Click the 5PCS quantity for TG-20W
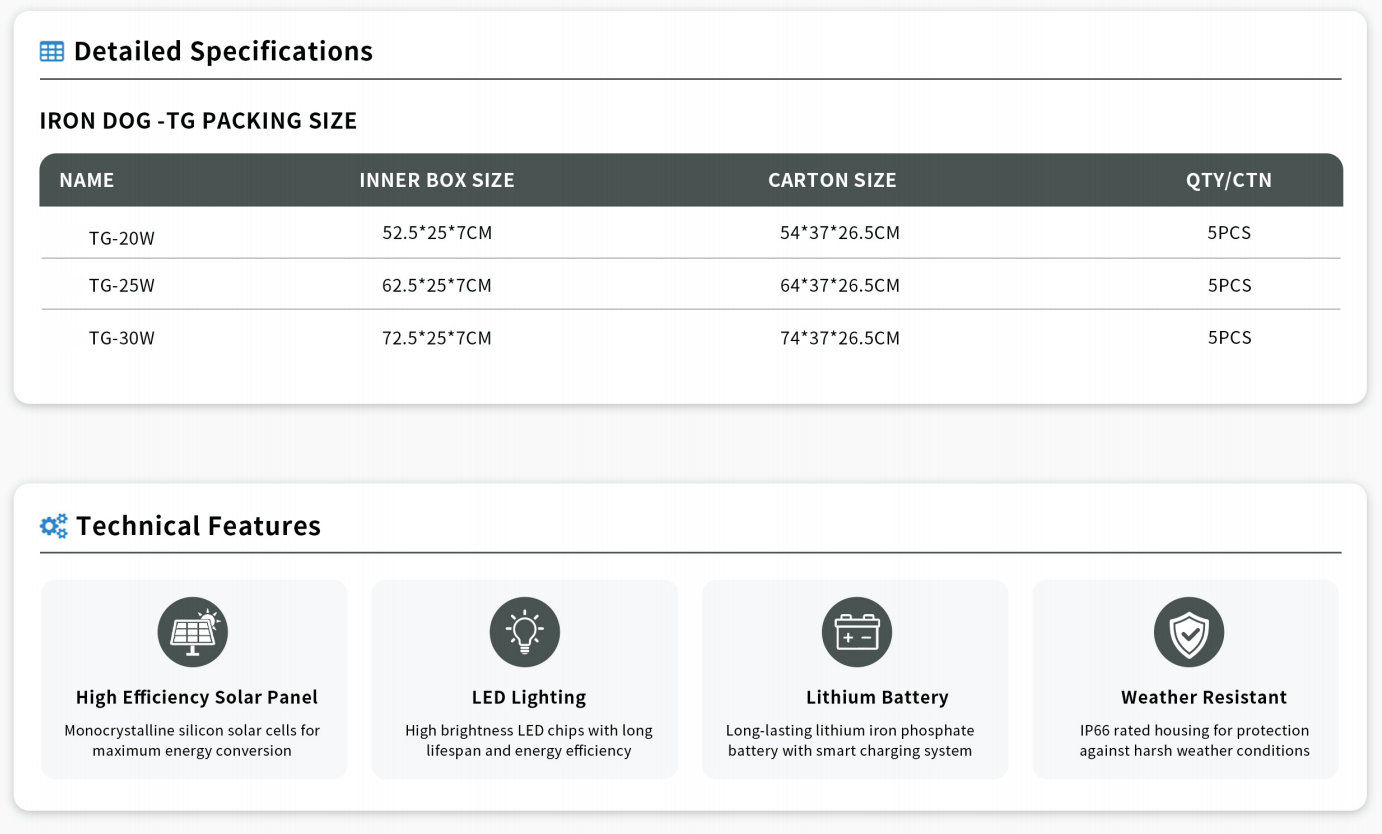 (1229, 233)
